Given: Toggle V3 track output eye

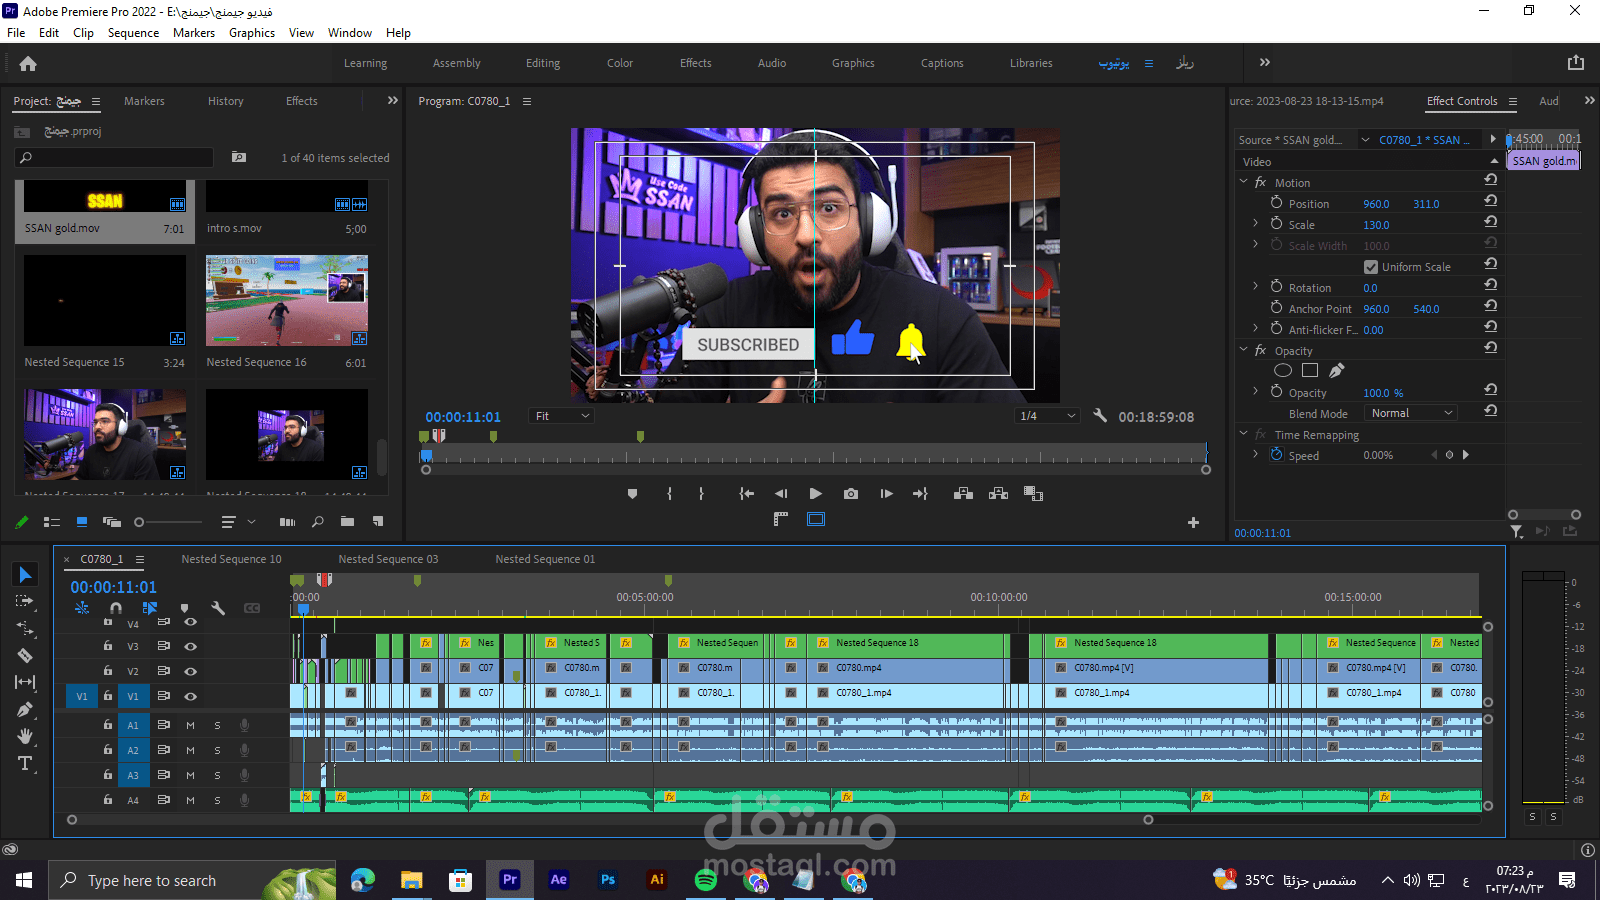Looking at the screenshot, I should coord(190,646).
